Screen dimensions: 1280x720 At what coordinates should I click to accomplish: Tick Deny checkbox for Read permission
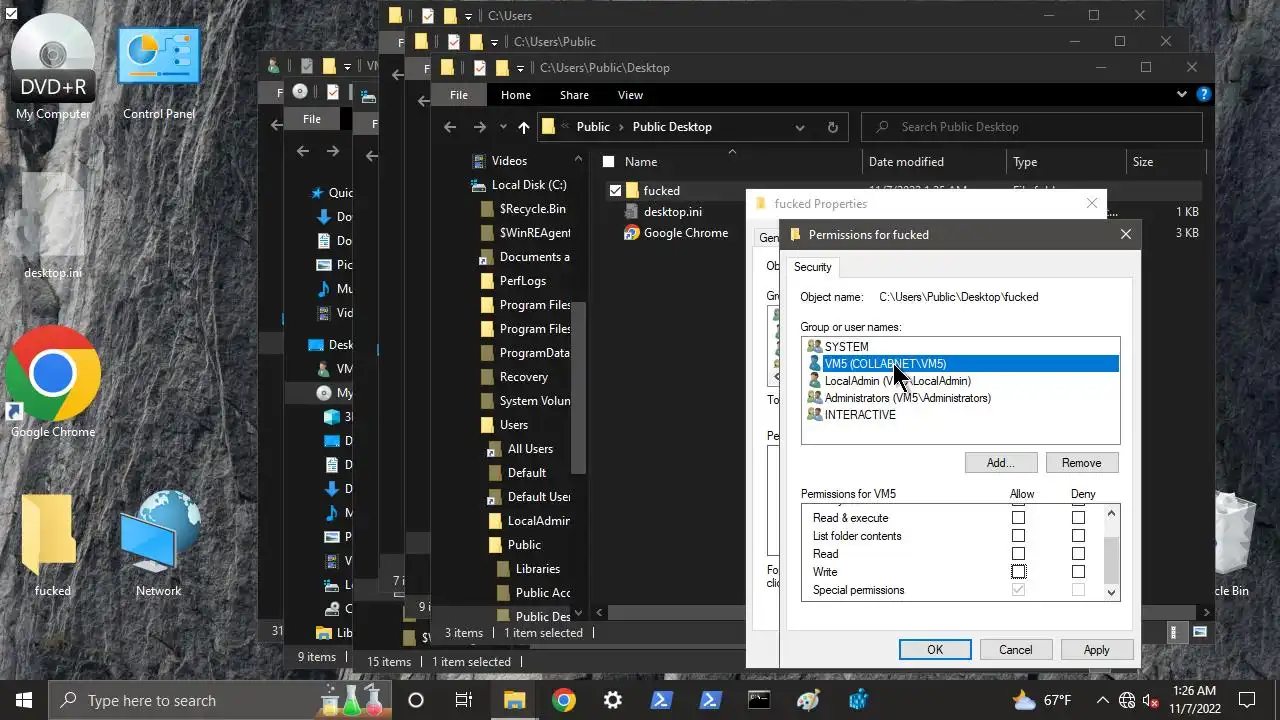(1078, 554)
